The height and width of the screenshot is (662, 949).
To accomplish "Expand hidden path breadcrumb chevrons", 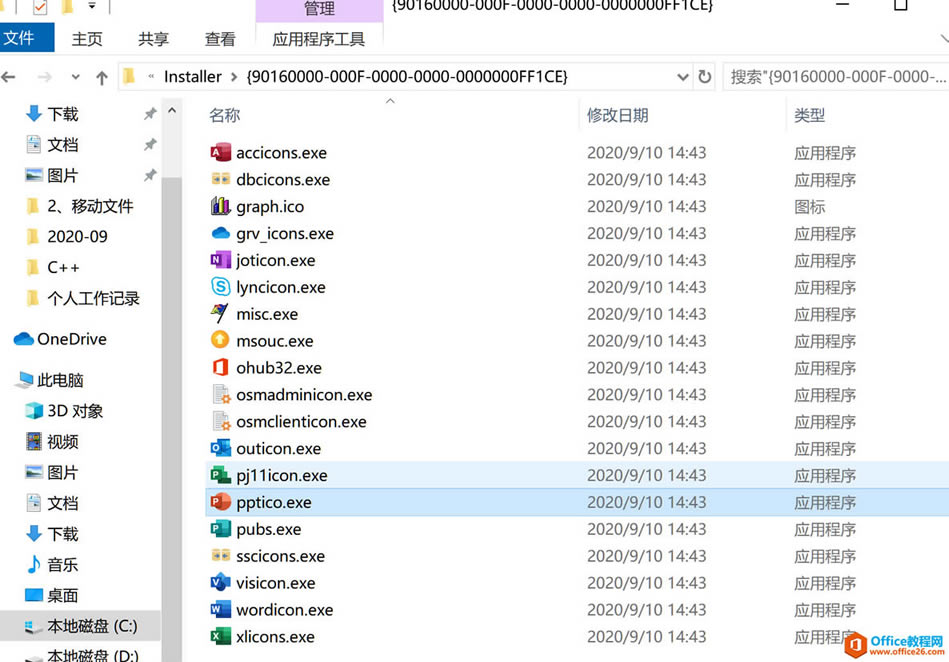I will tap(151, 76).
